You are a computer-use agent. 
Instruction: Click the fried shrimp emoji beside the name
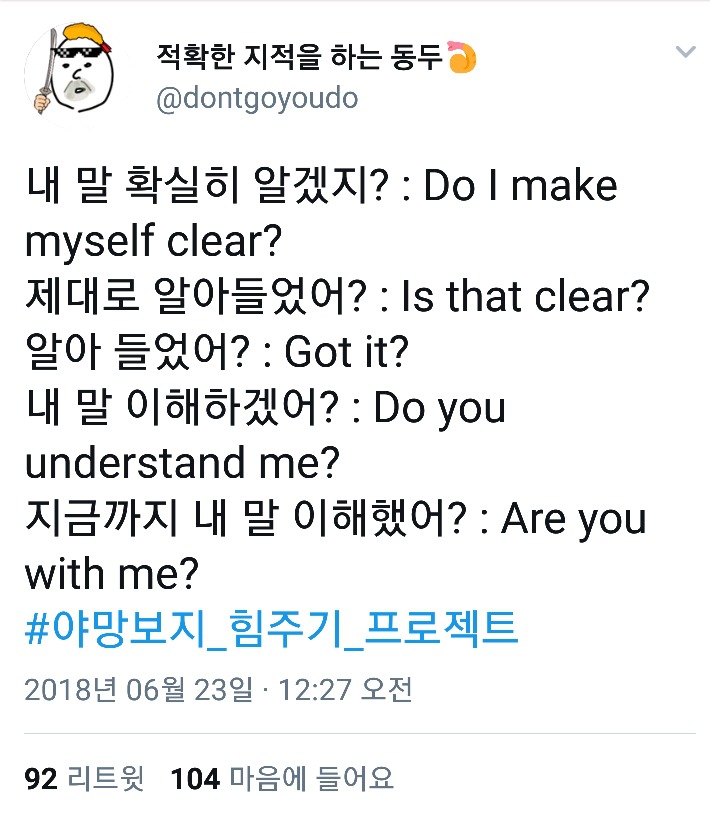point(461,58)
